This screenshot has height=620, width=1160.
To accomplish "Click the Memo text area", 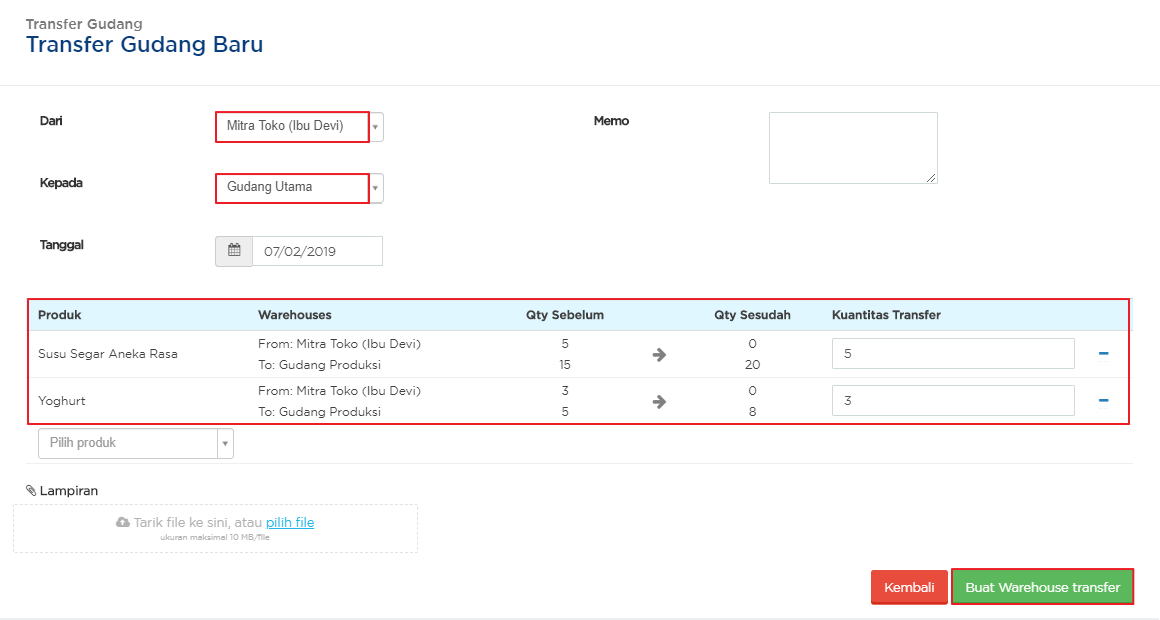I will [x=853, y=148].
